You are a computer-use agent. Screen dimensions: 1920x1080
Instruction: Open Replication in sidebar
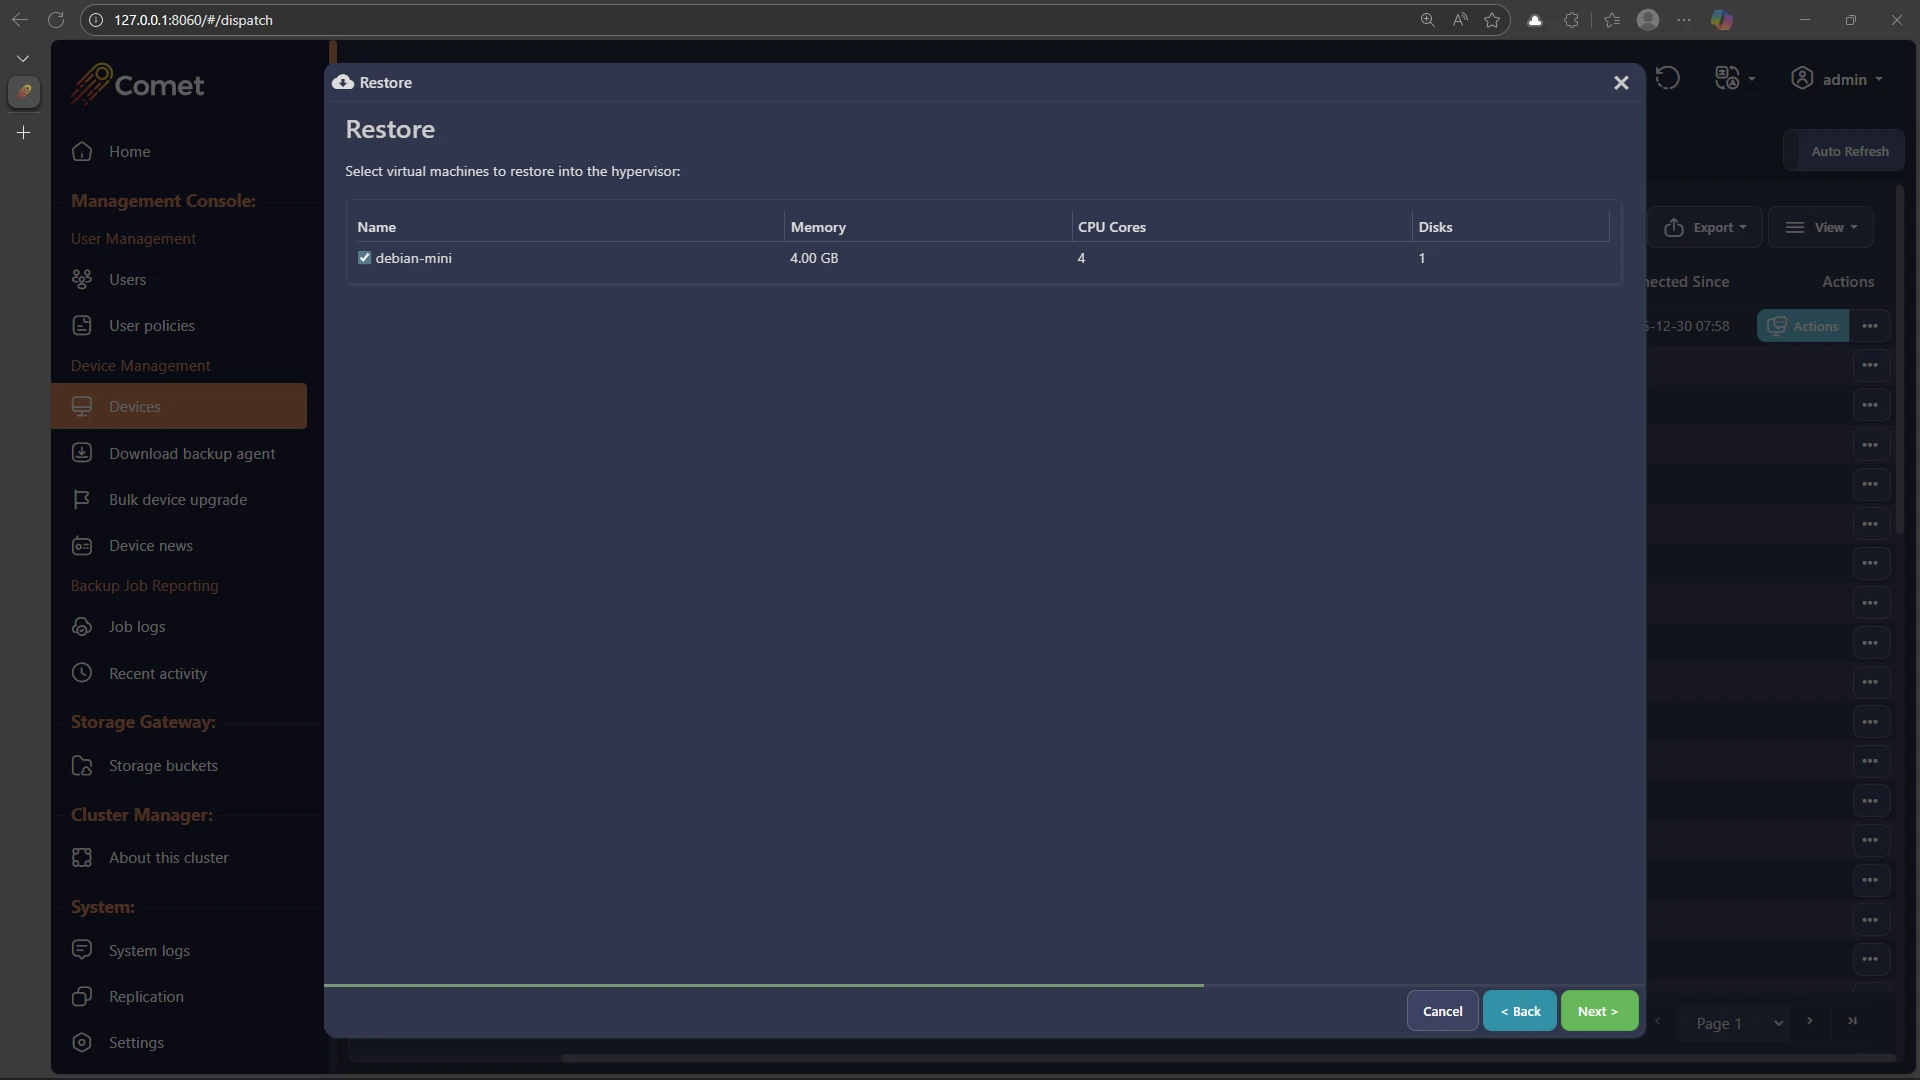point(146,997)
